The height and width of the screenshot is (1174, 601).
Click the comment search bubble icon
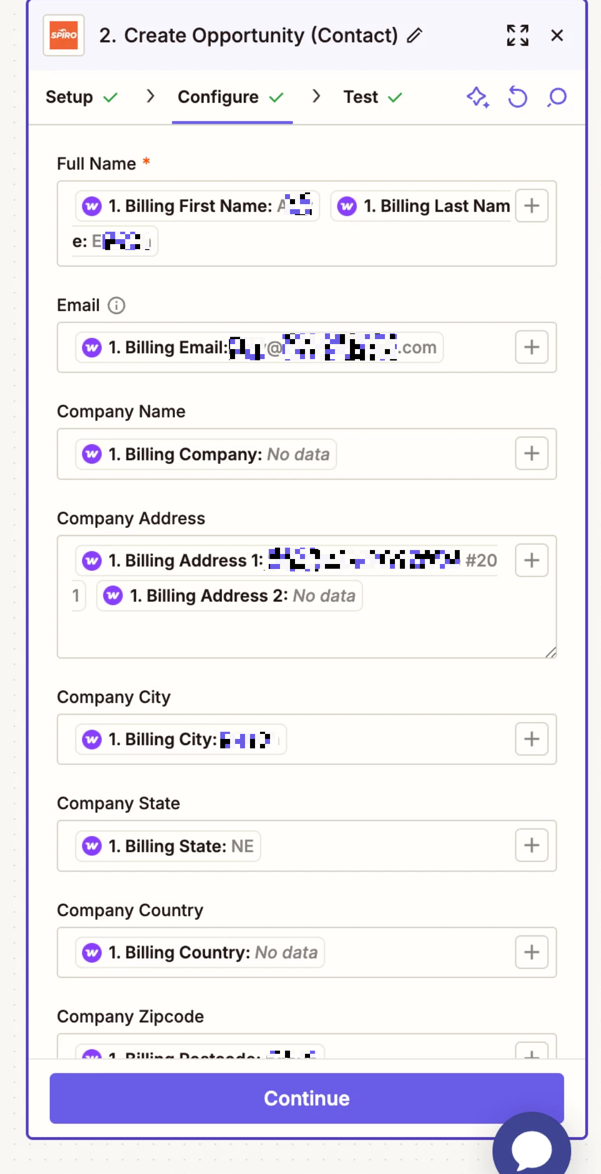pos(557,97)
